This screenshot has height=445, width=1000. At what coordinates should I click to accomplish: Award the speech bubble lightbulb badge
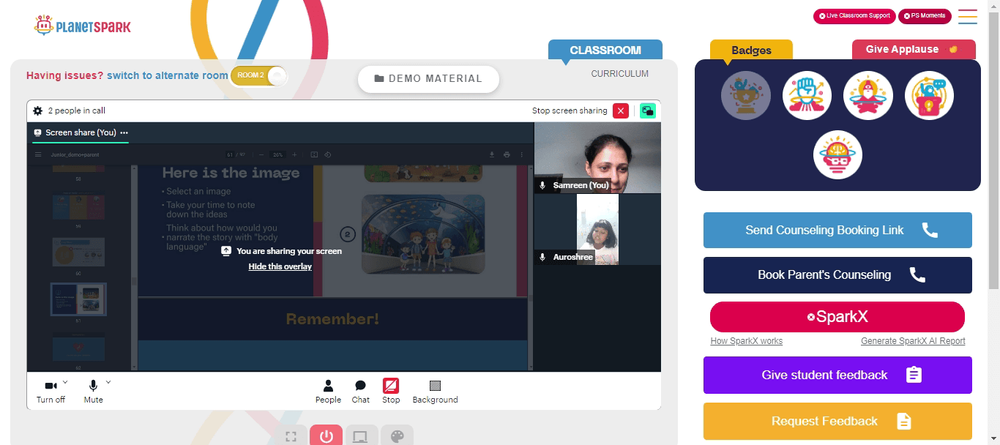pos(929,96)
